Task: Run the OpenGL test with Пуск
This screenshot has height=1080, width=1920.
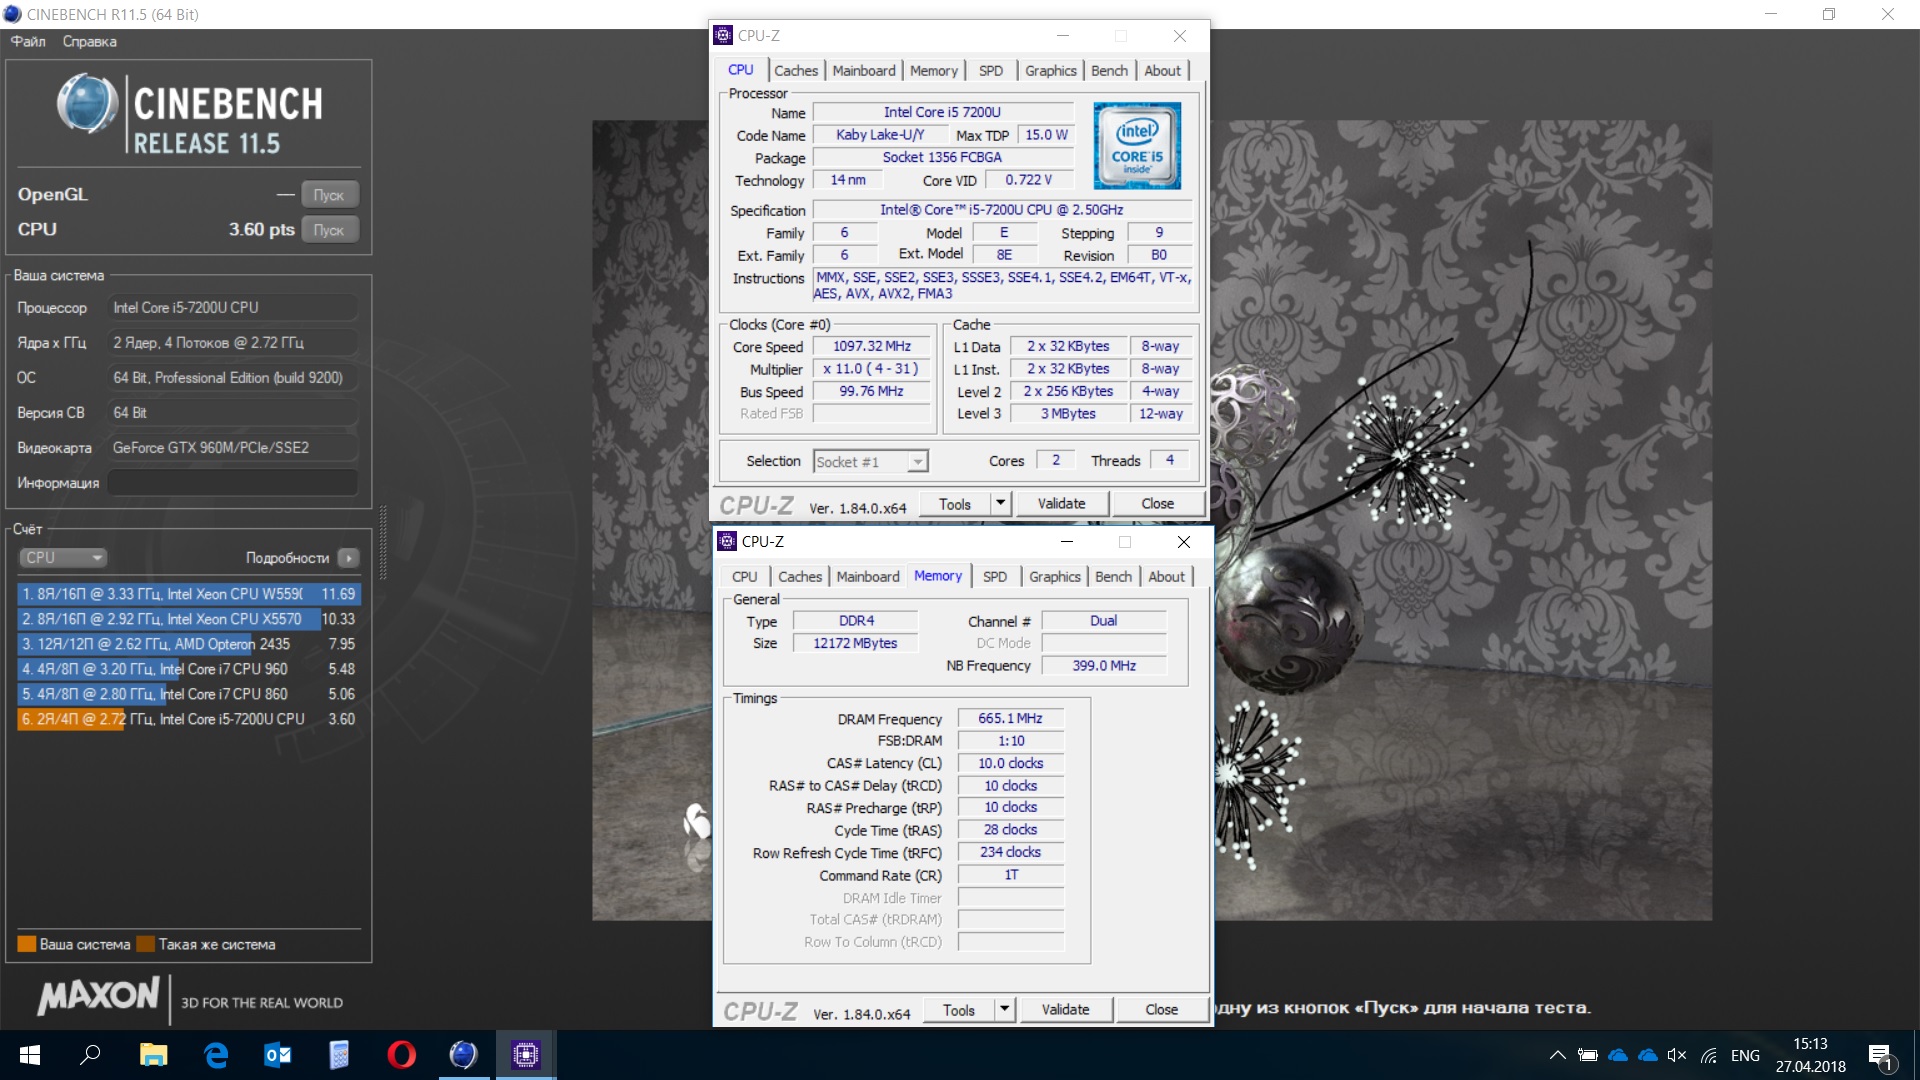Action: [x=329, y=194]
